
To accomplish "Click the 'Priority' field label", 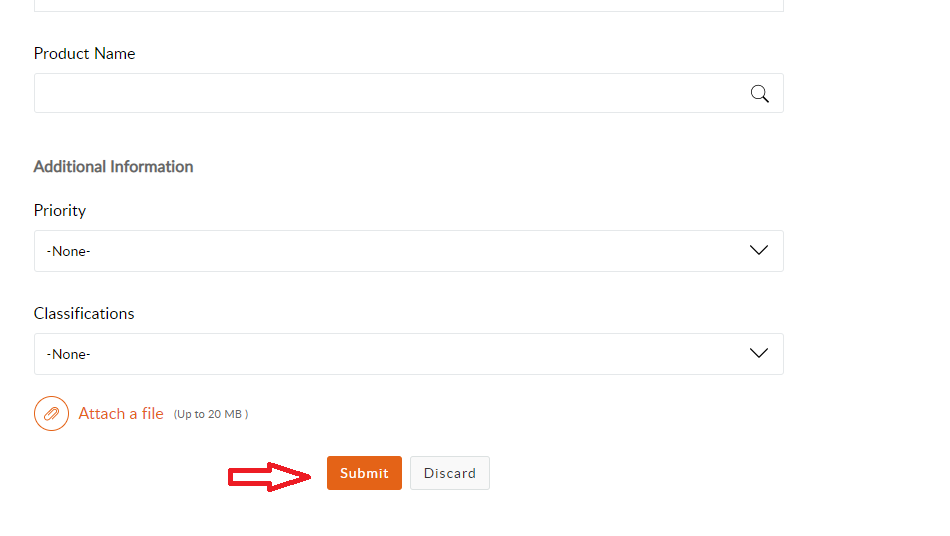I will (x=59, y=211).
